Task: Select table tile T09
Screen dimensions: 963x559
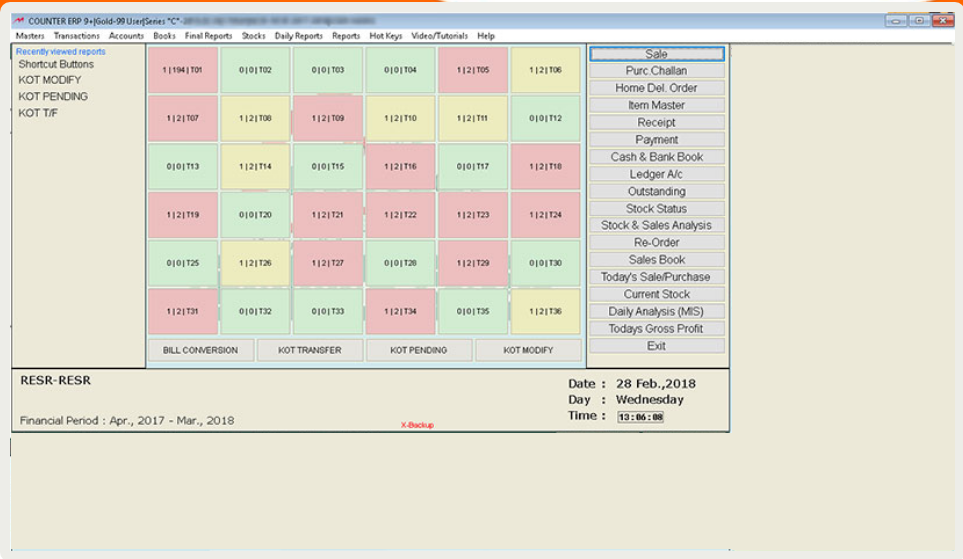Action: point(327,118)
